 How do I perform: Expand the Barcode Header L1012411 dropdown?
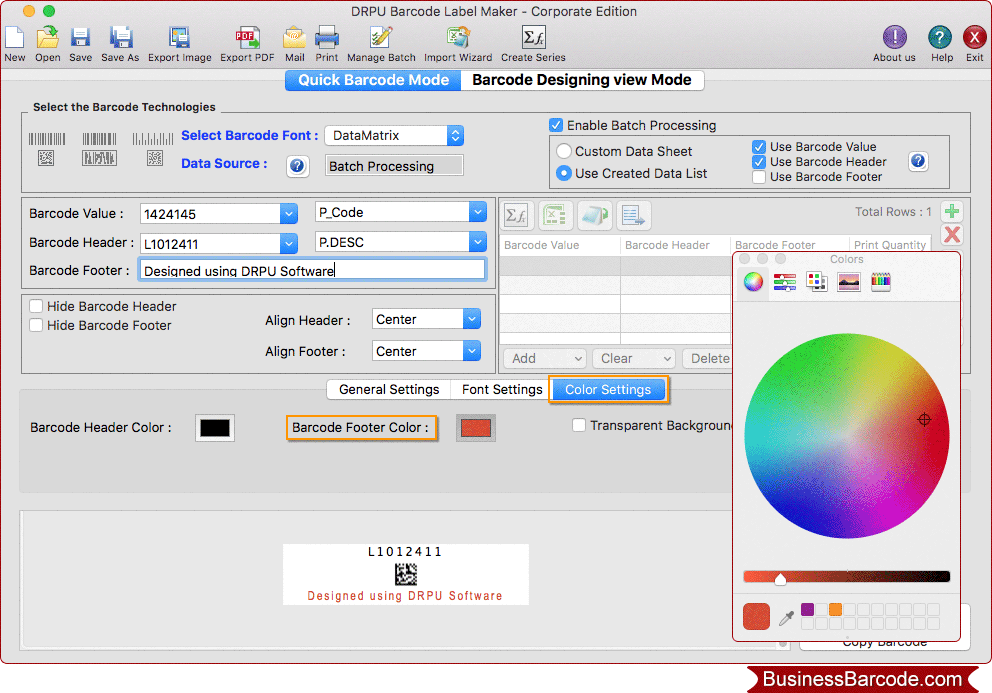[x=288, y=244]
